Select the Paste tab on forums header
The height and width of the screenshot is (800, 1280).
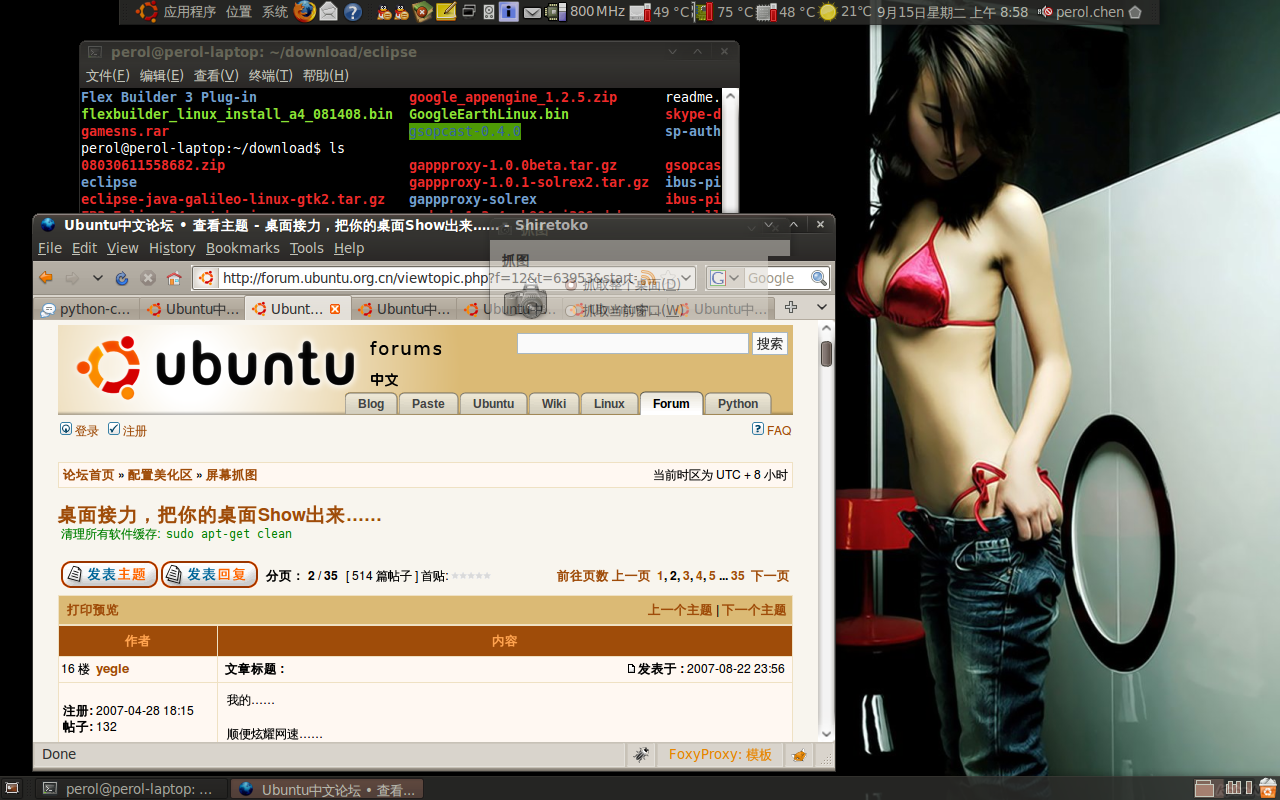tap(428, 404)
